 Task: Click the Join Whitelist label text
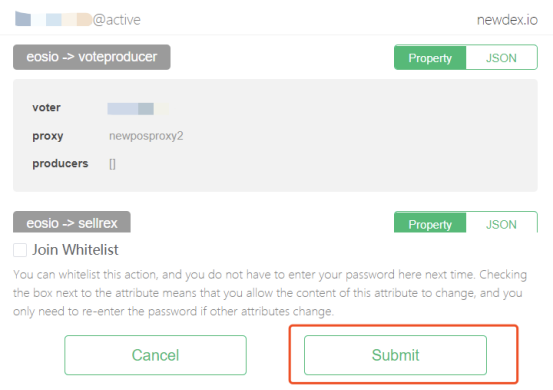click(x=75, y=250)
